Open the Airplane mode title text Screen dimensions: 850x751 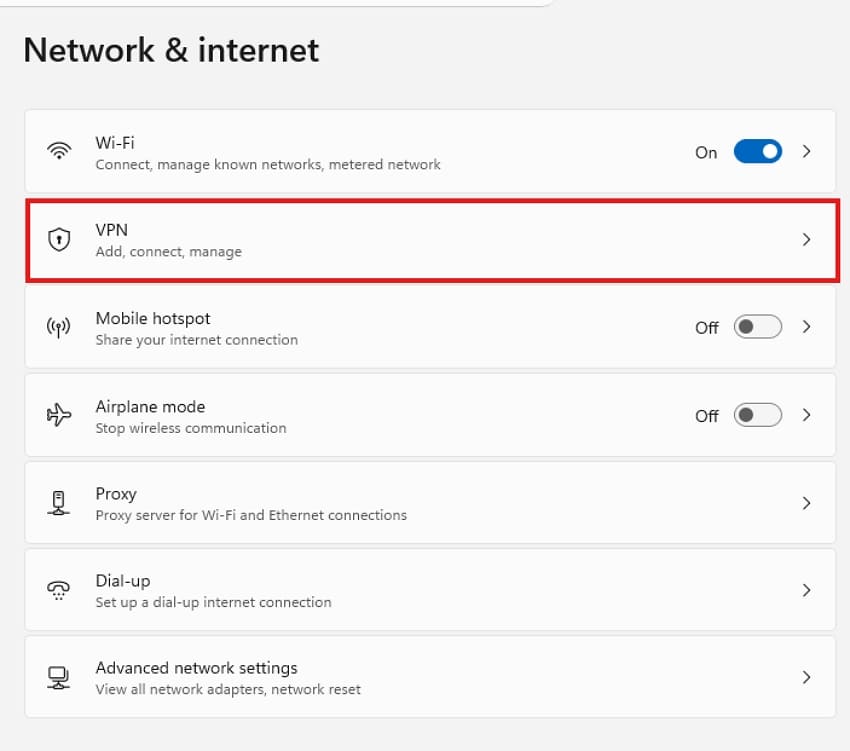coord(150,407)
